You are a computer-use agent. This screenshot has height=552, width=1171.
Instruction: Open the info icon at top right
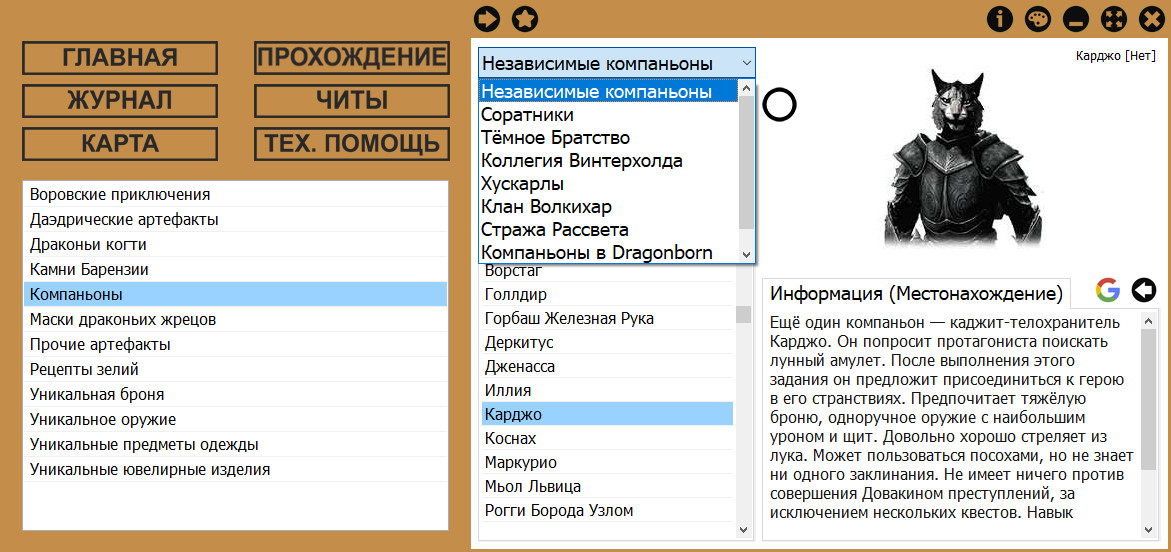999,19
